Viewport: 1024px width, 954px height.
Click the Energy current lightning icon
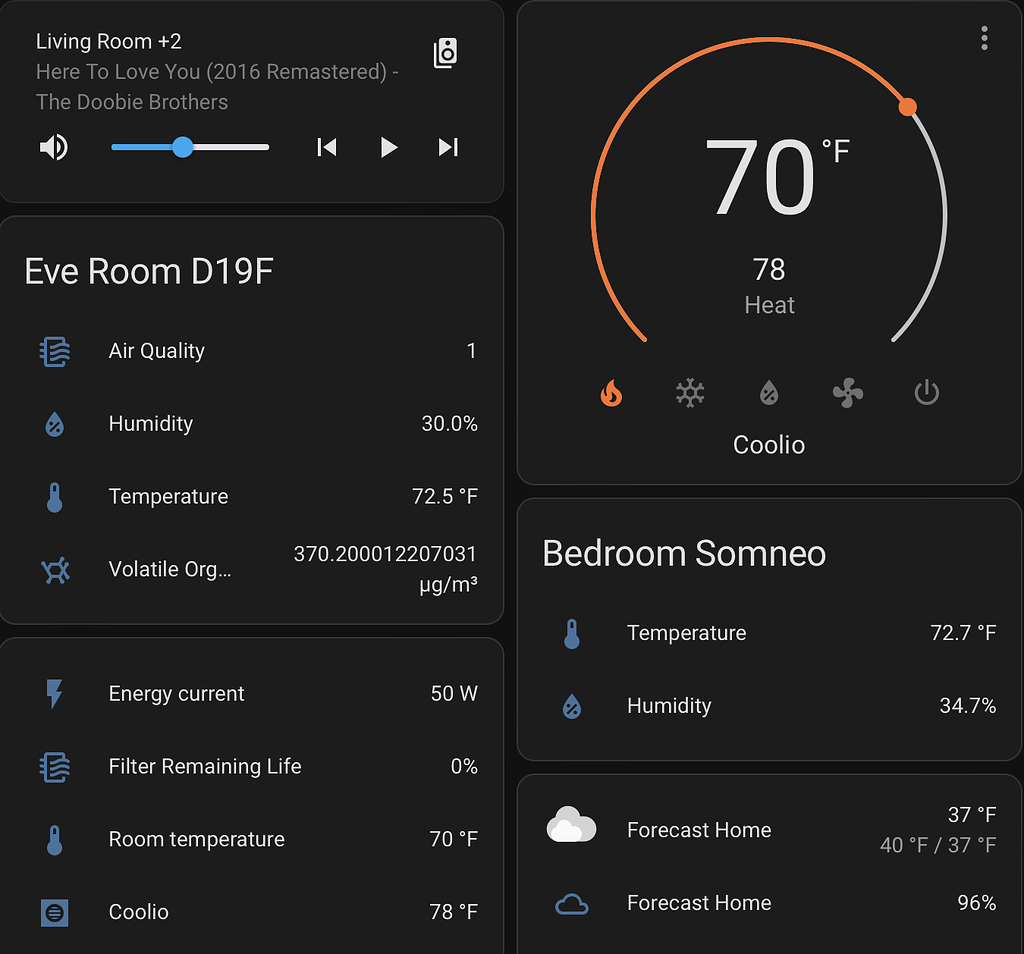click(56, 693)
